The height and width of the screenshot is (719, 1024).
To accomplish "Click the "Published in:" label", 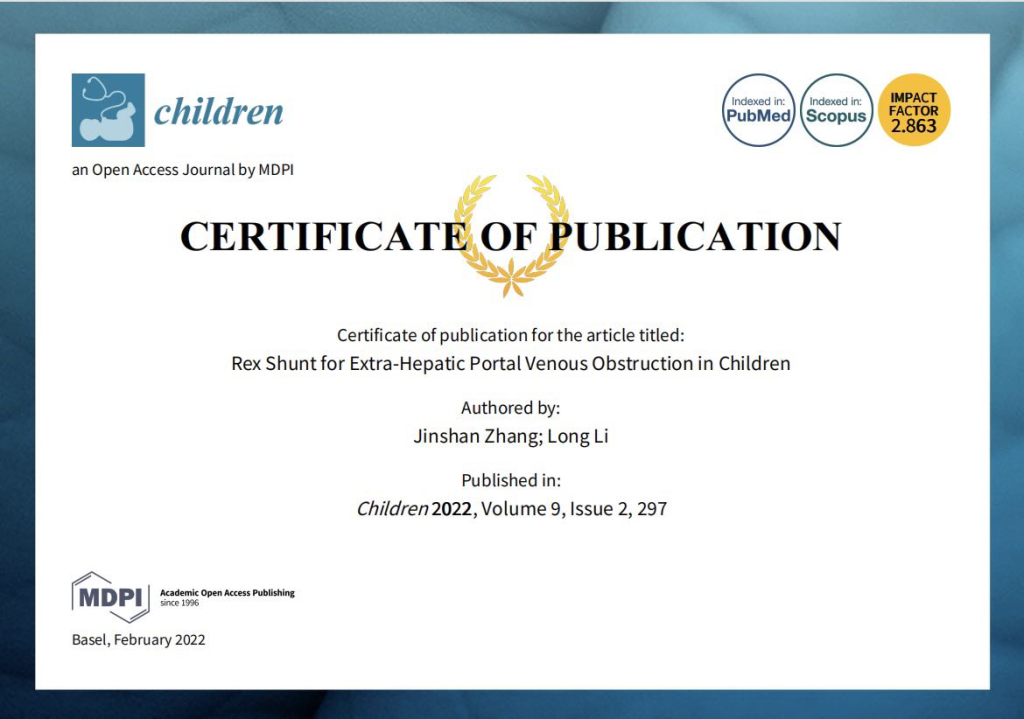I will click(511, 480).
